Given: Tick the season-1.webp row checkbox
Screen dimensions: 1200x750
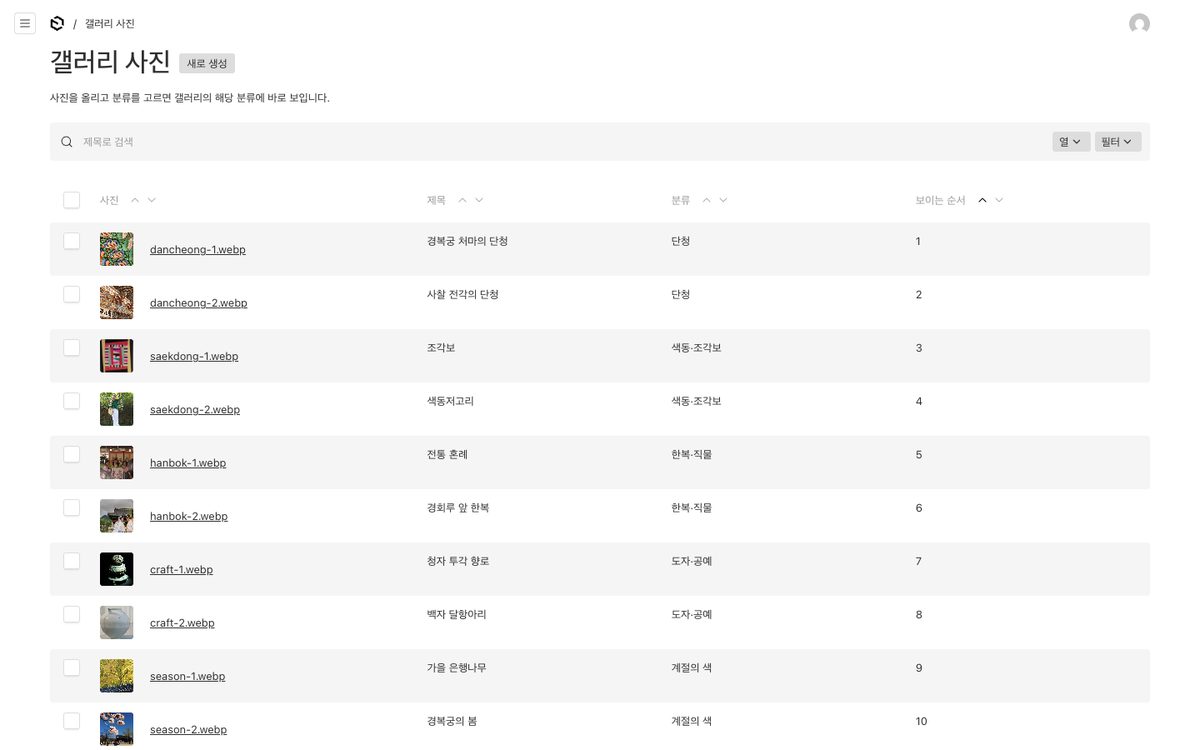Looking at the screenshot, I should click(x=71, y=667).
